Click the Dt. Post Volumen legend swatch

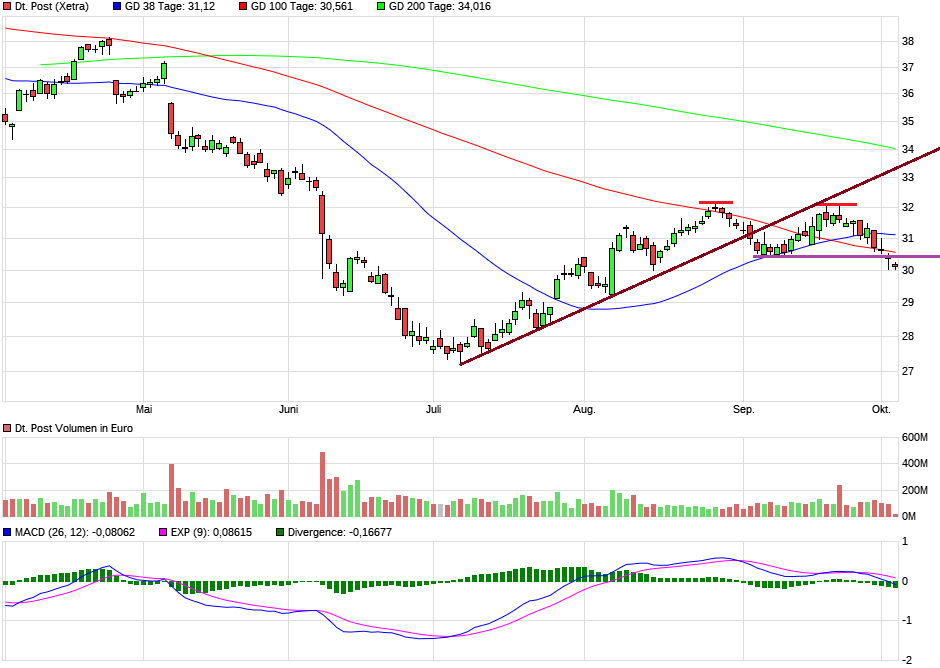[7, 428]
